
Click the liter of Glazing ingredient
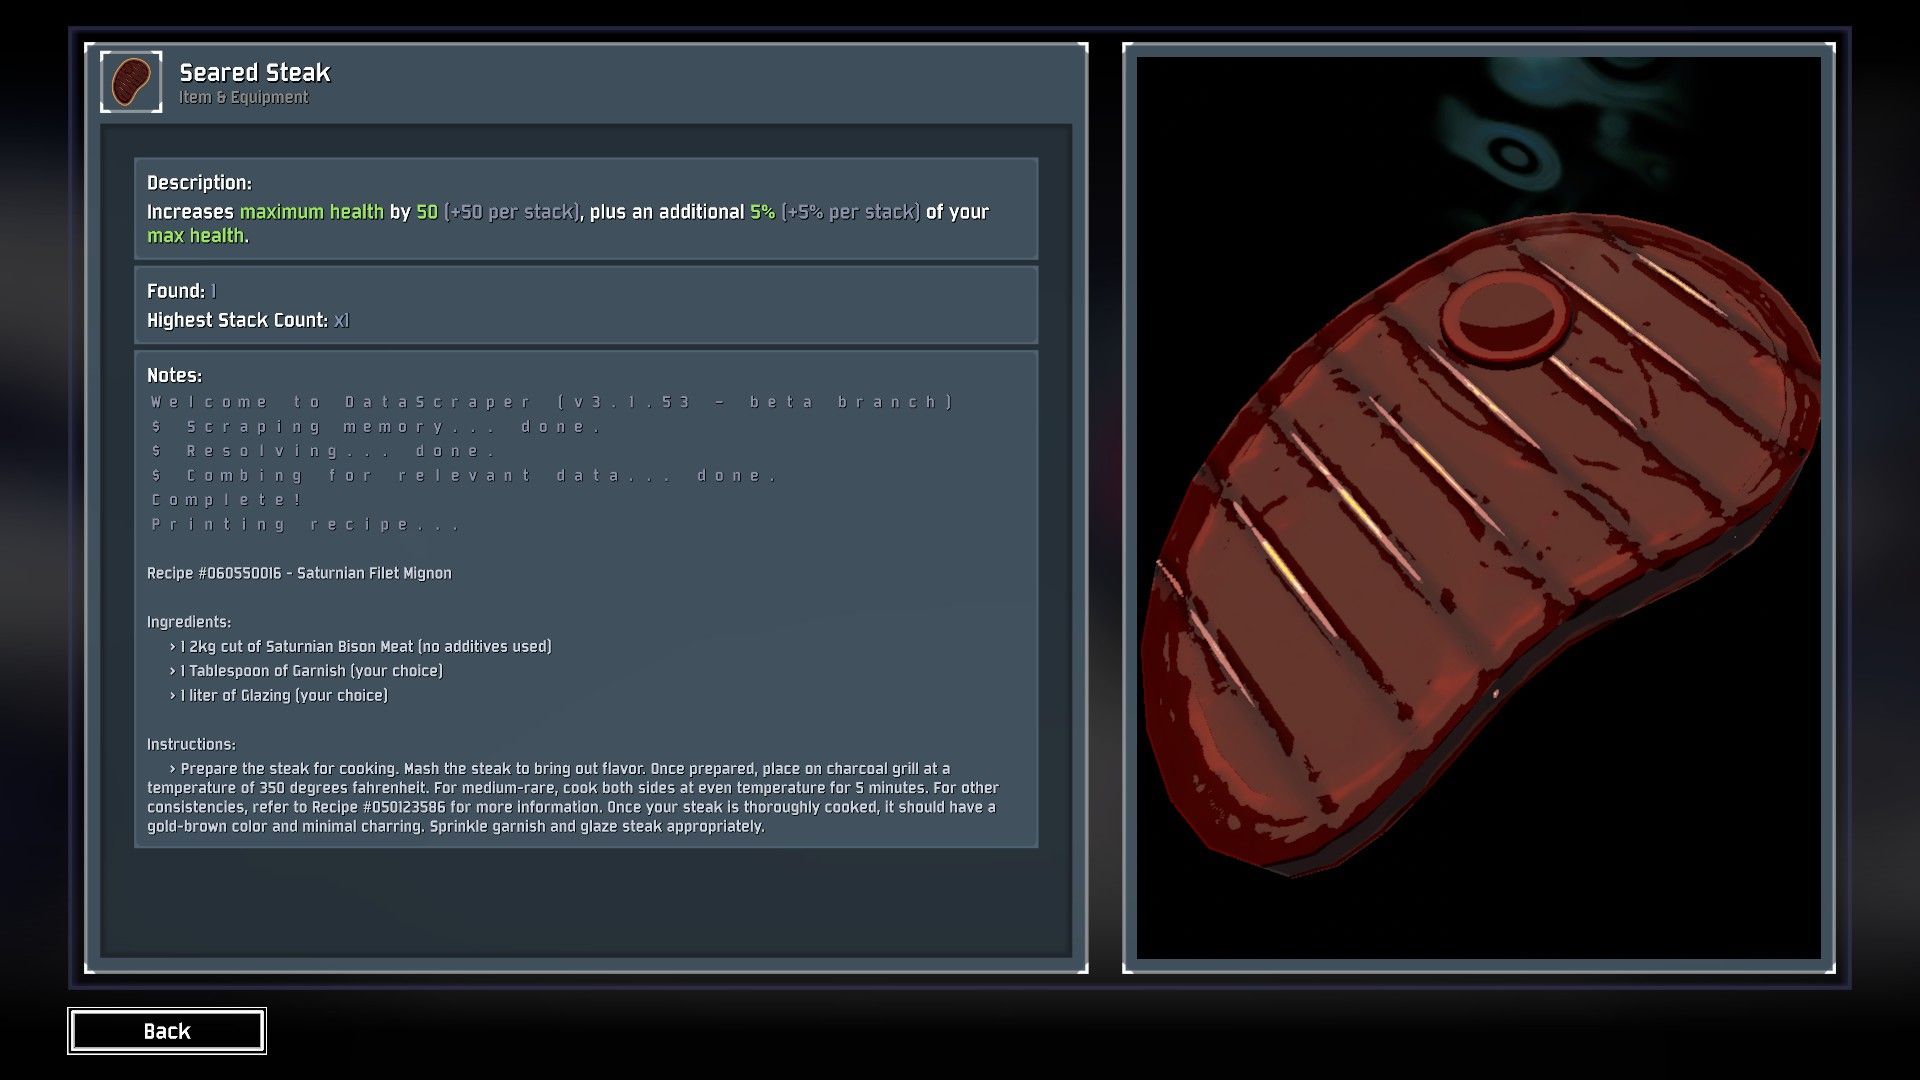coord(283,696)
